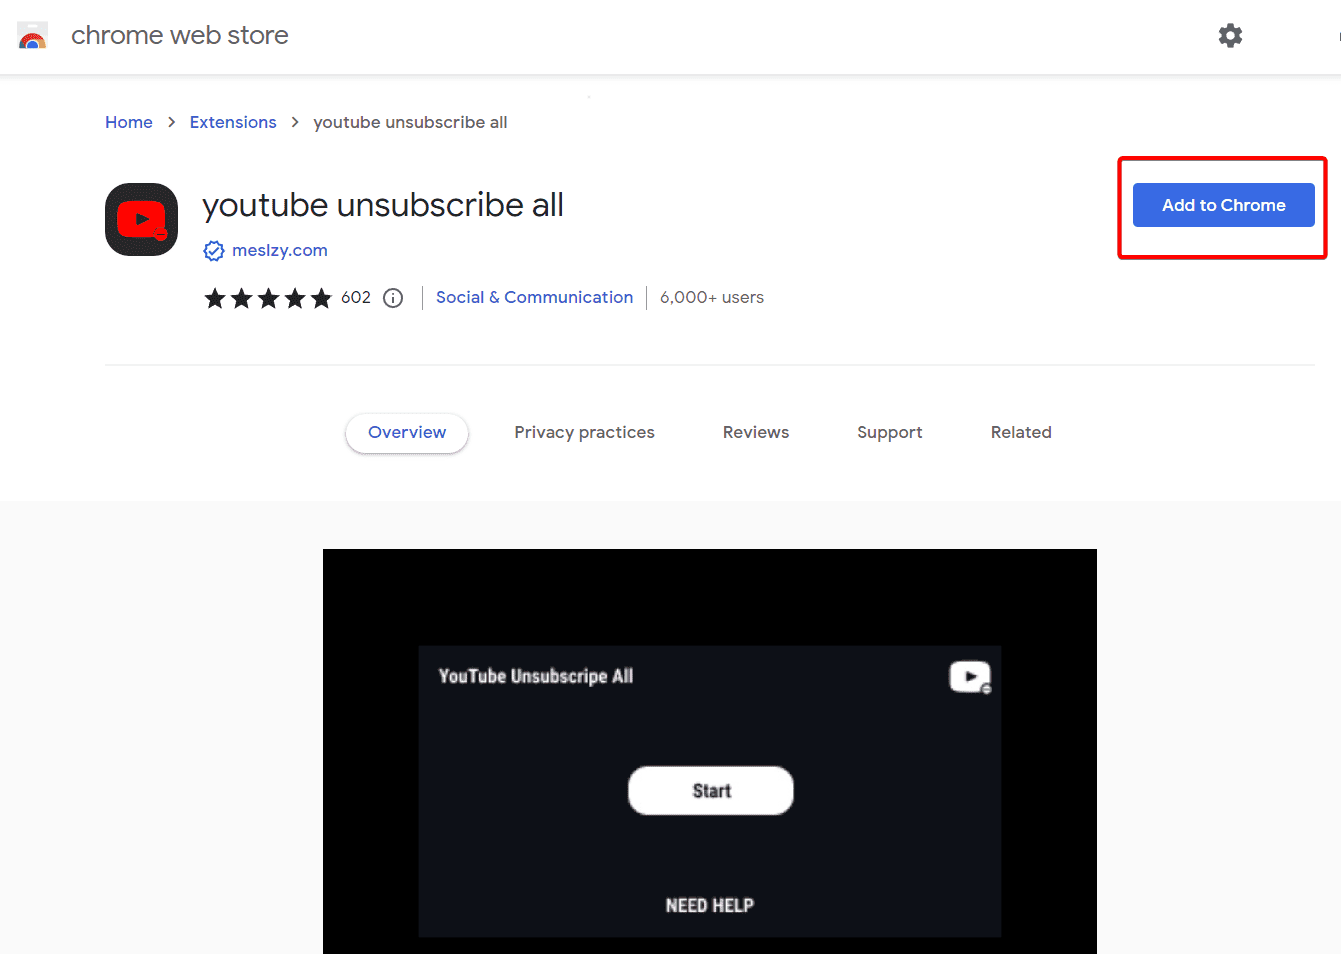Viewport: 1341px width, 954px height.
Task: Switch to the Support tab
Action: [x=890, y=432]
